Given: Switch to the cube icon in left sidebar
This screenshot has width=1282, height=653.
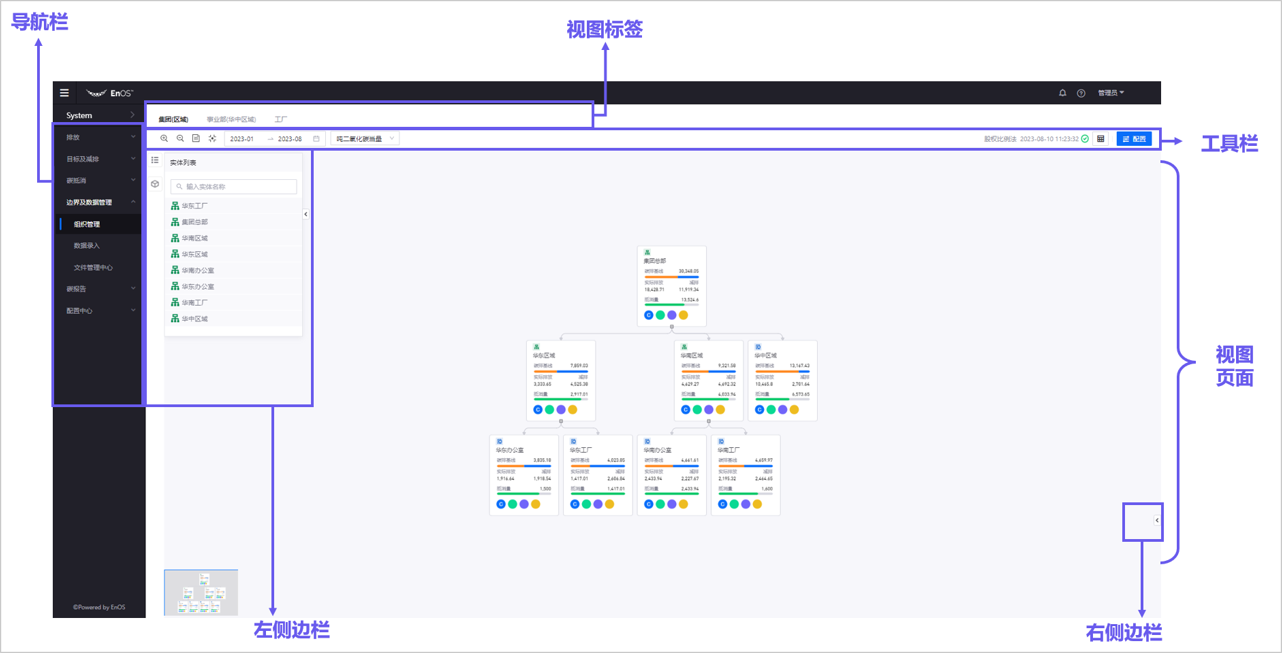Looking at the screenshot, I should (x=155, y=184).
